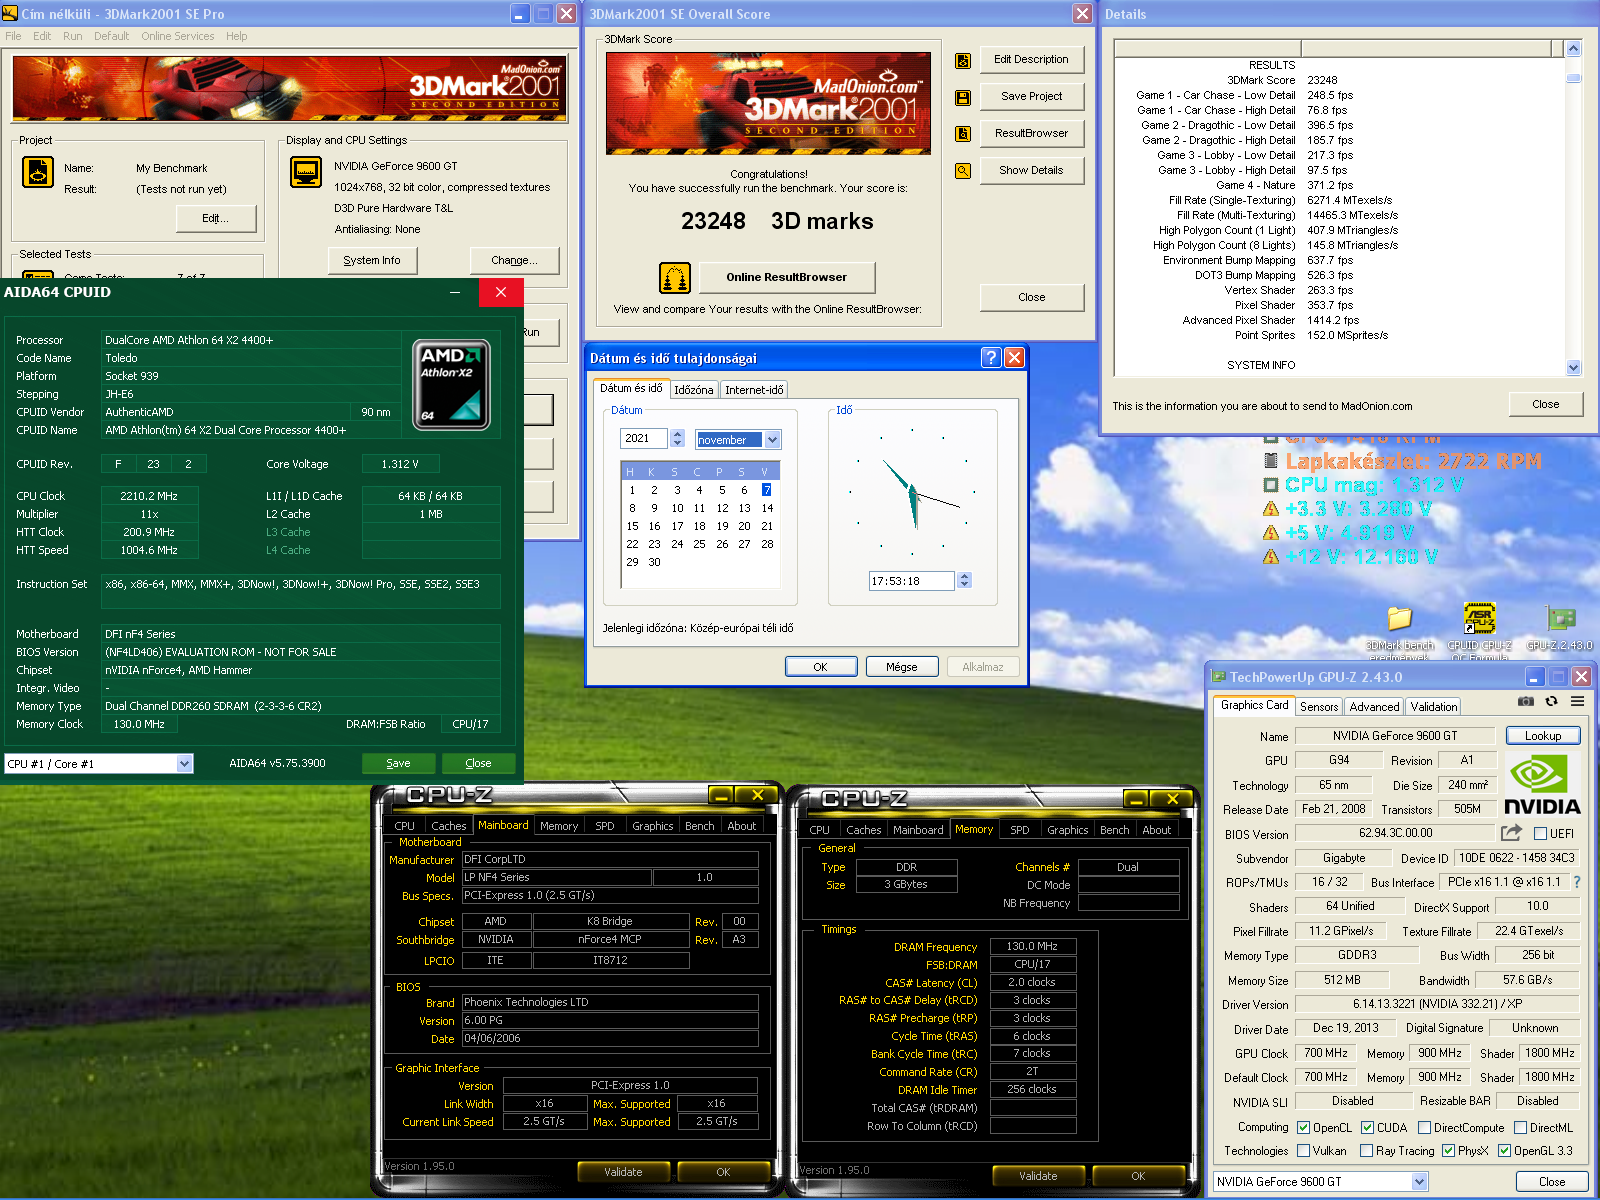Toggle the OpenGL 3.3 checkbox
Image resolution: width=1600 pixels, height=1200 pixels.
pyautogui.click(x=1504, y=1151)
